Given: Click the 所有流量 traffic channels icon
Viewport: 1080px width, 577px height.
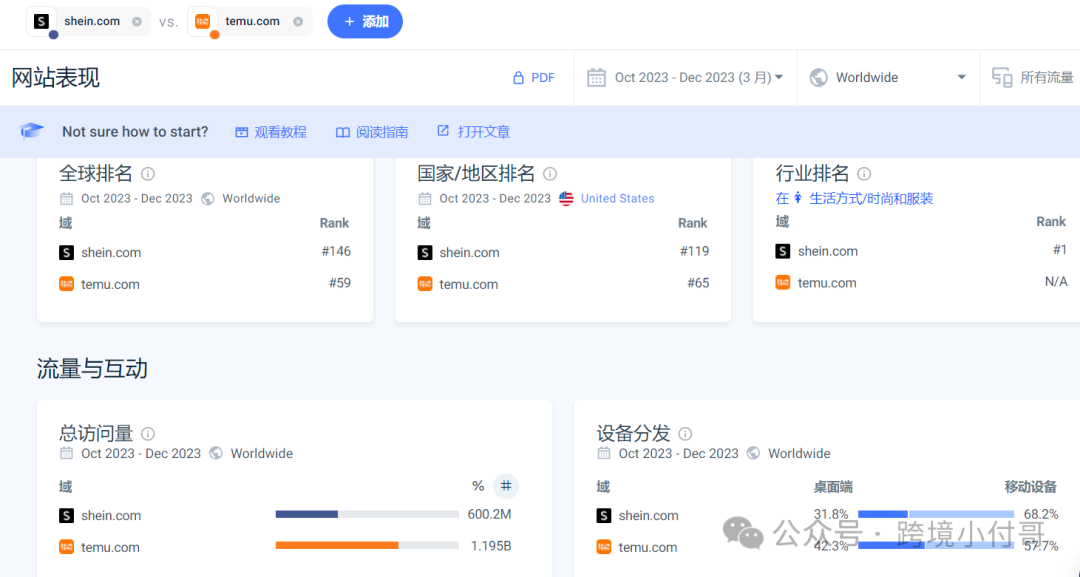Looking at the screenshot, I should [1002, 77].
